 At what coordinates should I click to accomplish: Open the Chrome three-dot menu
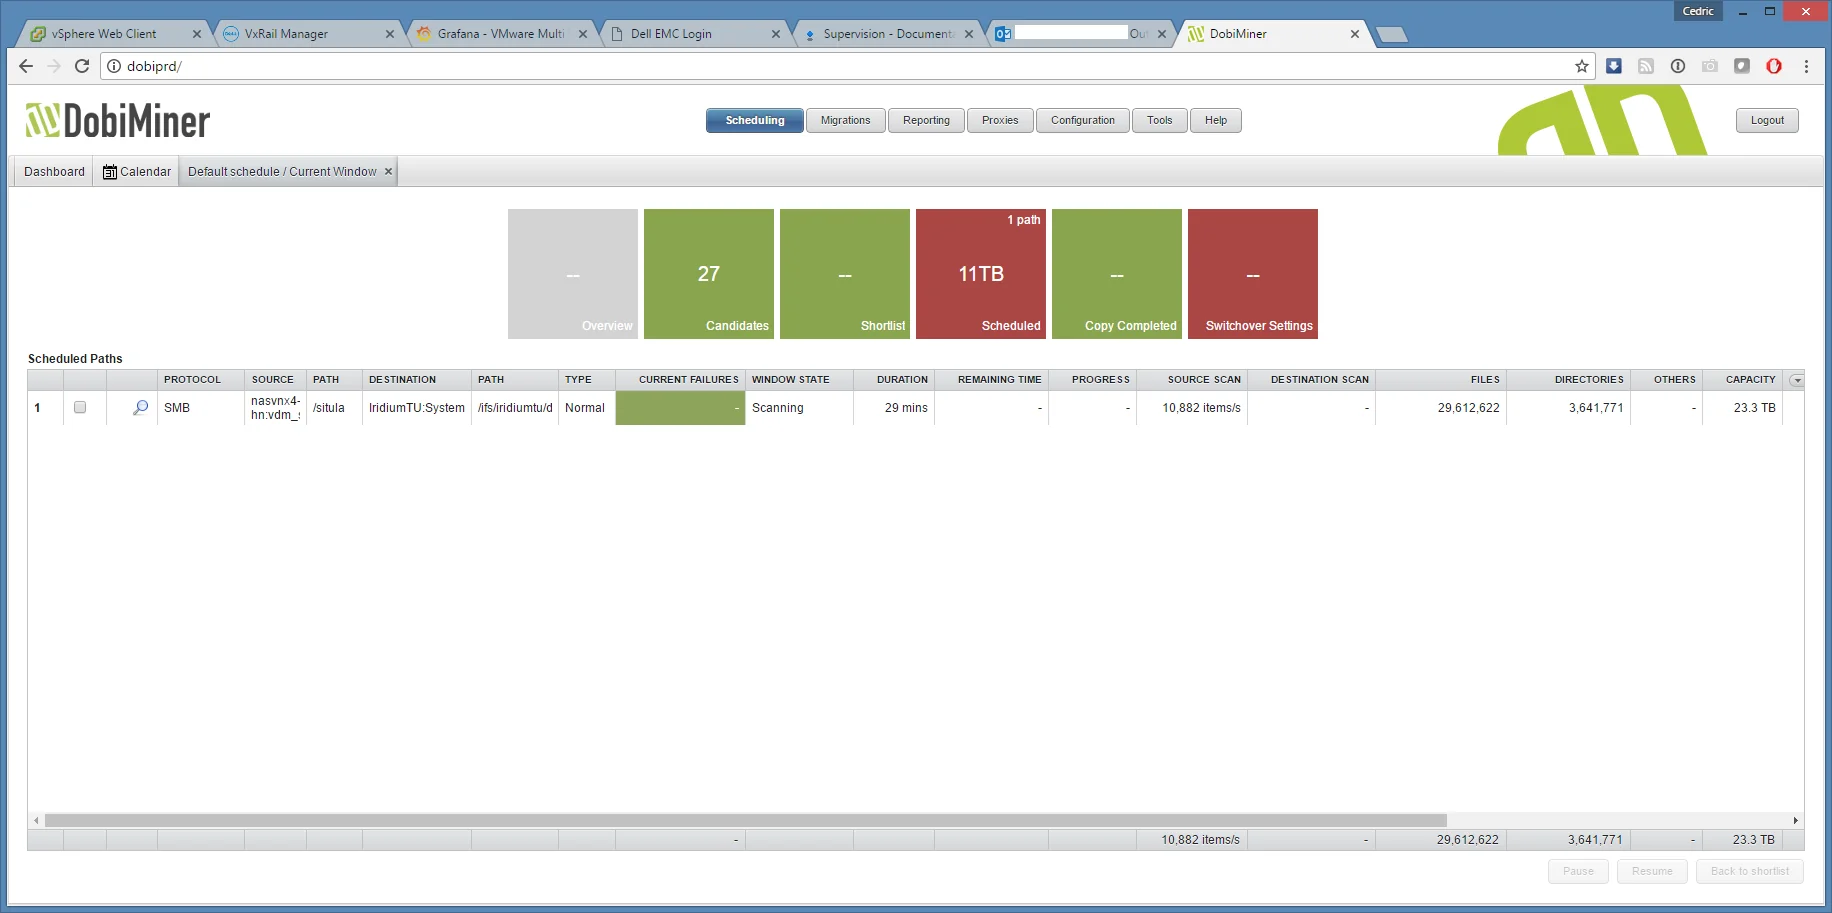click(1806, 66)
